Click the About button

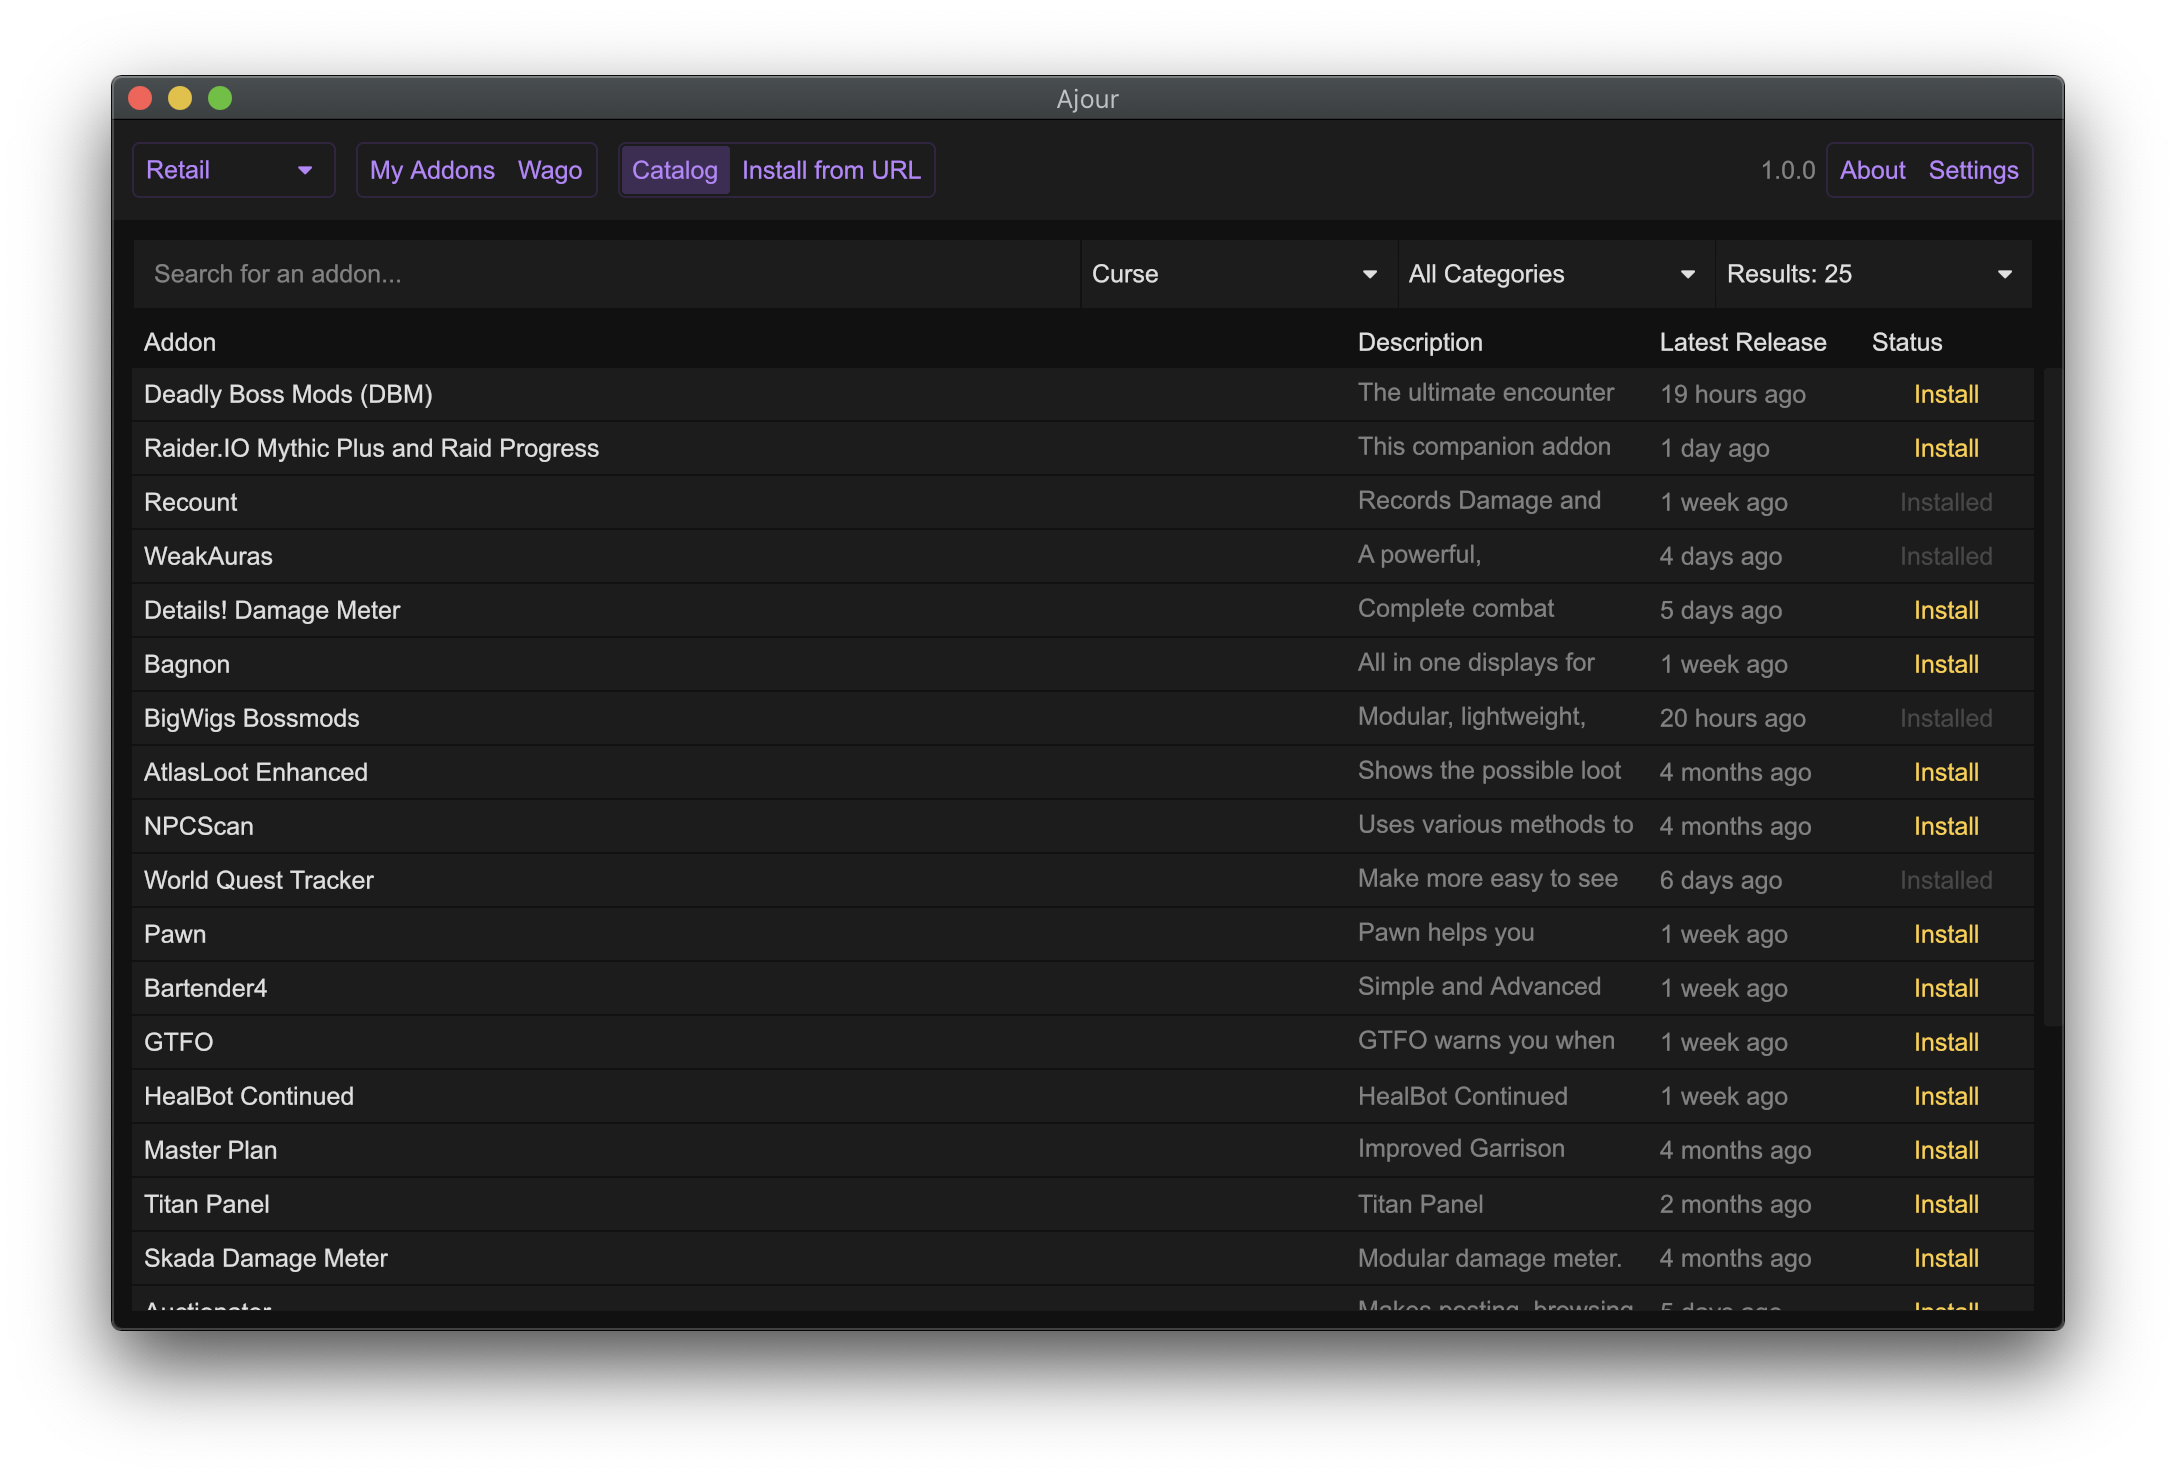[1872, 170]
